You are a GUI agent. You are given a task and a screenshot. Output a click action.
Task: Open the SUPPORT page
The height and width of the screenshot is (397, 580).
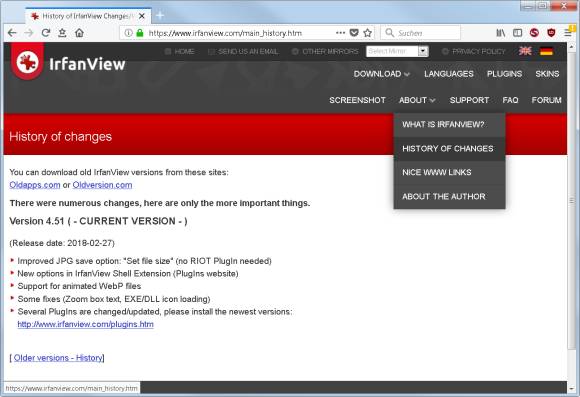tap(469, 100)
